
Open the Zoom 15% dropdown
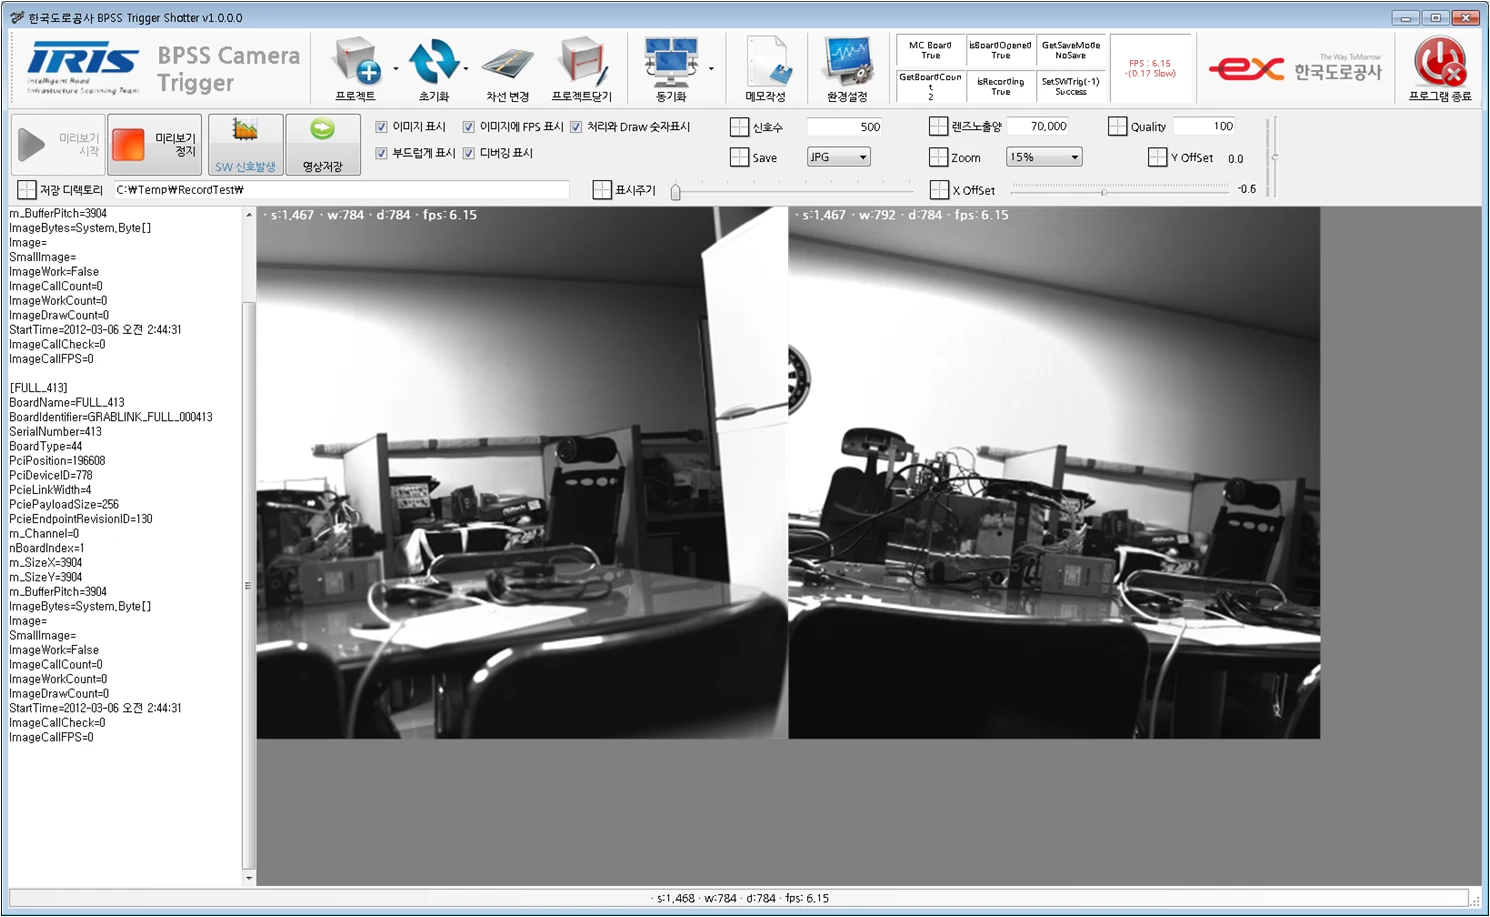pos(1044,157)
